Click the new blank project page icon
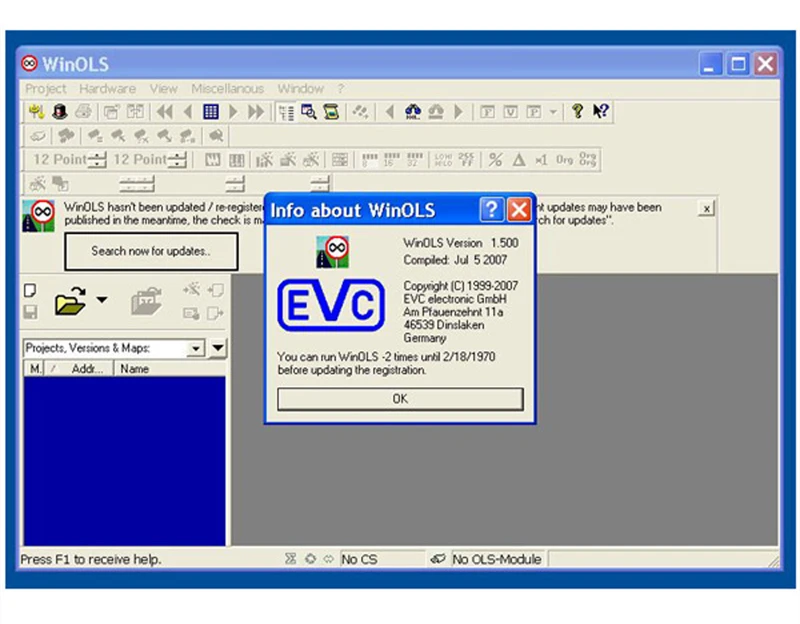The width and height of the screenshot is (800, 624). coord(30,290)
